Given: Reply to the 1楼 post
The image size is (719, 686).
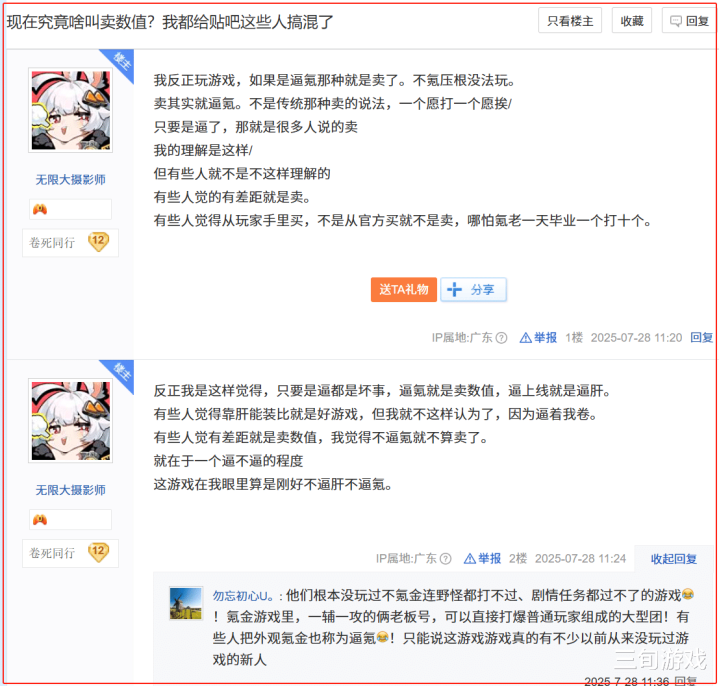Looking at the screenshot, I should pyautogui.click(x=702, y=338).
